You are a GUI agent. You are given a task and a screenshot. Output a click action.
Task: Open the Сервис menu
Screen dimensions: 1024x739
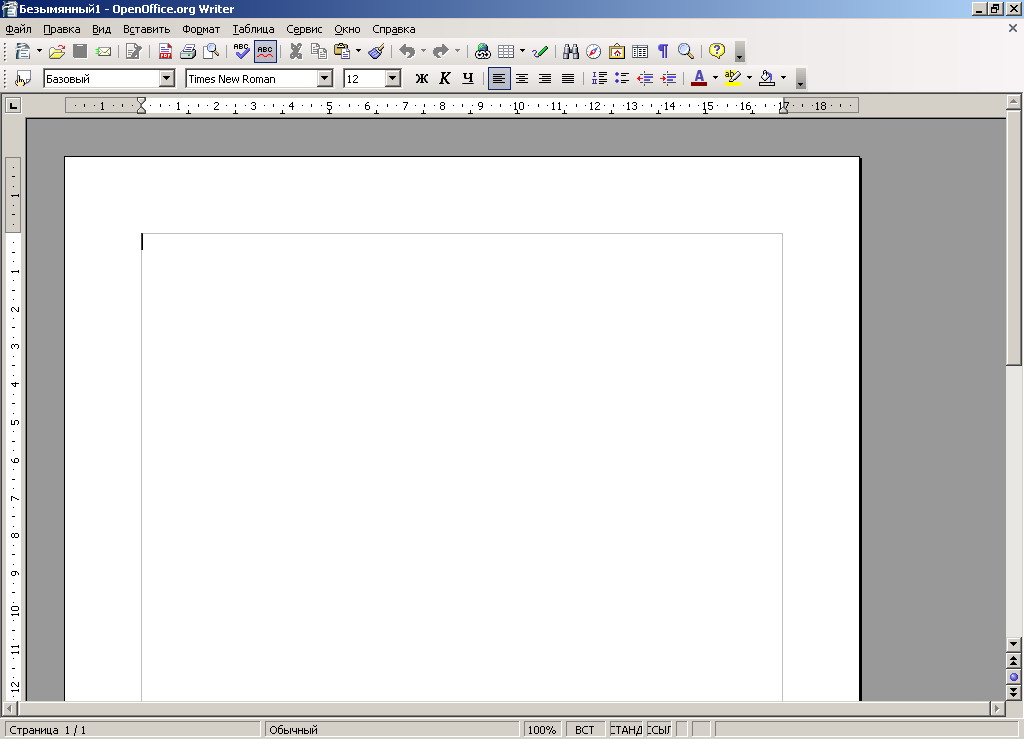tap(304, 29)
